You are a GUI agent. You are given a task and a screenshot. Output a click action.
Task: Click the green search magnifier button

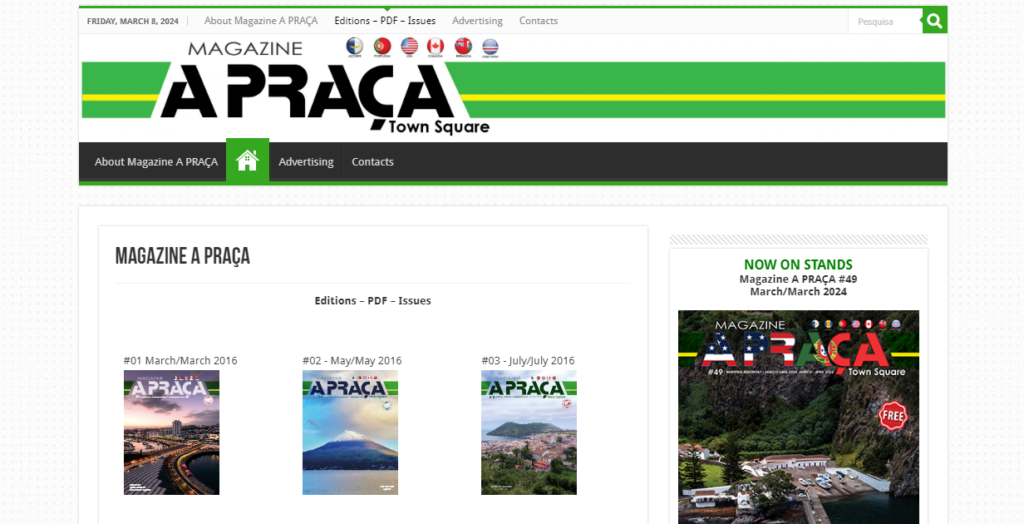pos(935,21)
